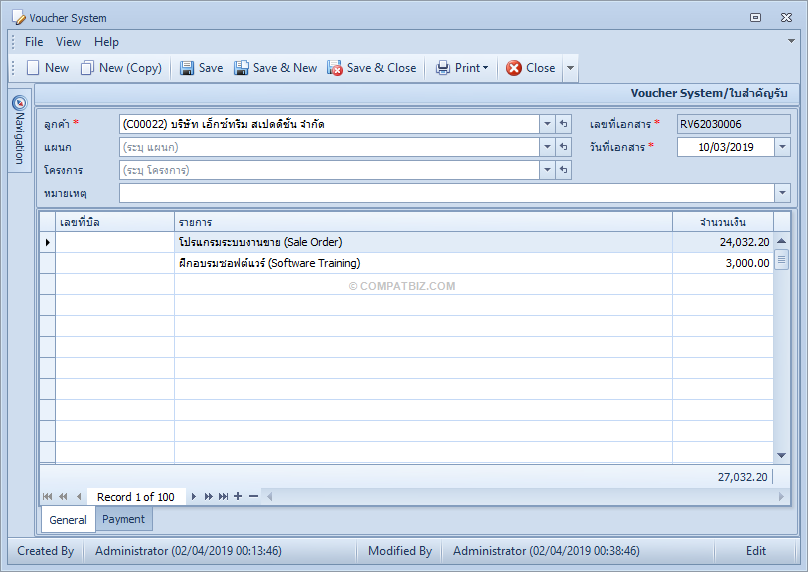This screenshot has width=808, height=572.
Task: Click Save & Close toolbar button
Action: tap(372, 68)
